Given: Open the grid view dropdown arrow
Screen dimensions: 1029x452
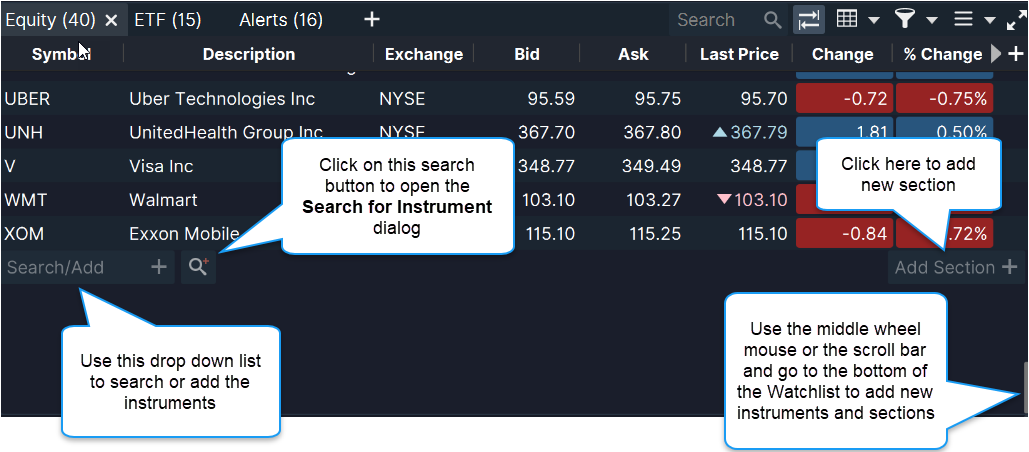Looking at the screenshot, I should point(873,20).
